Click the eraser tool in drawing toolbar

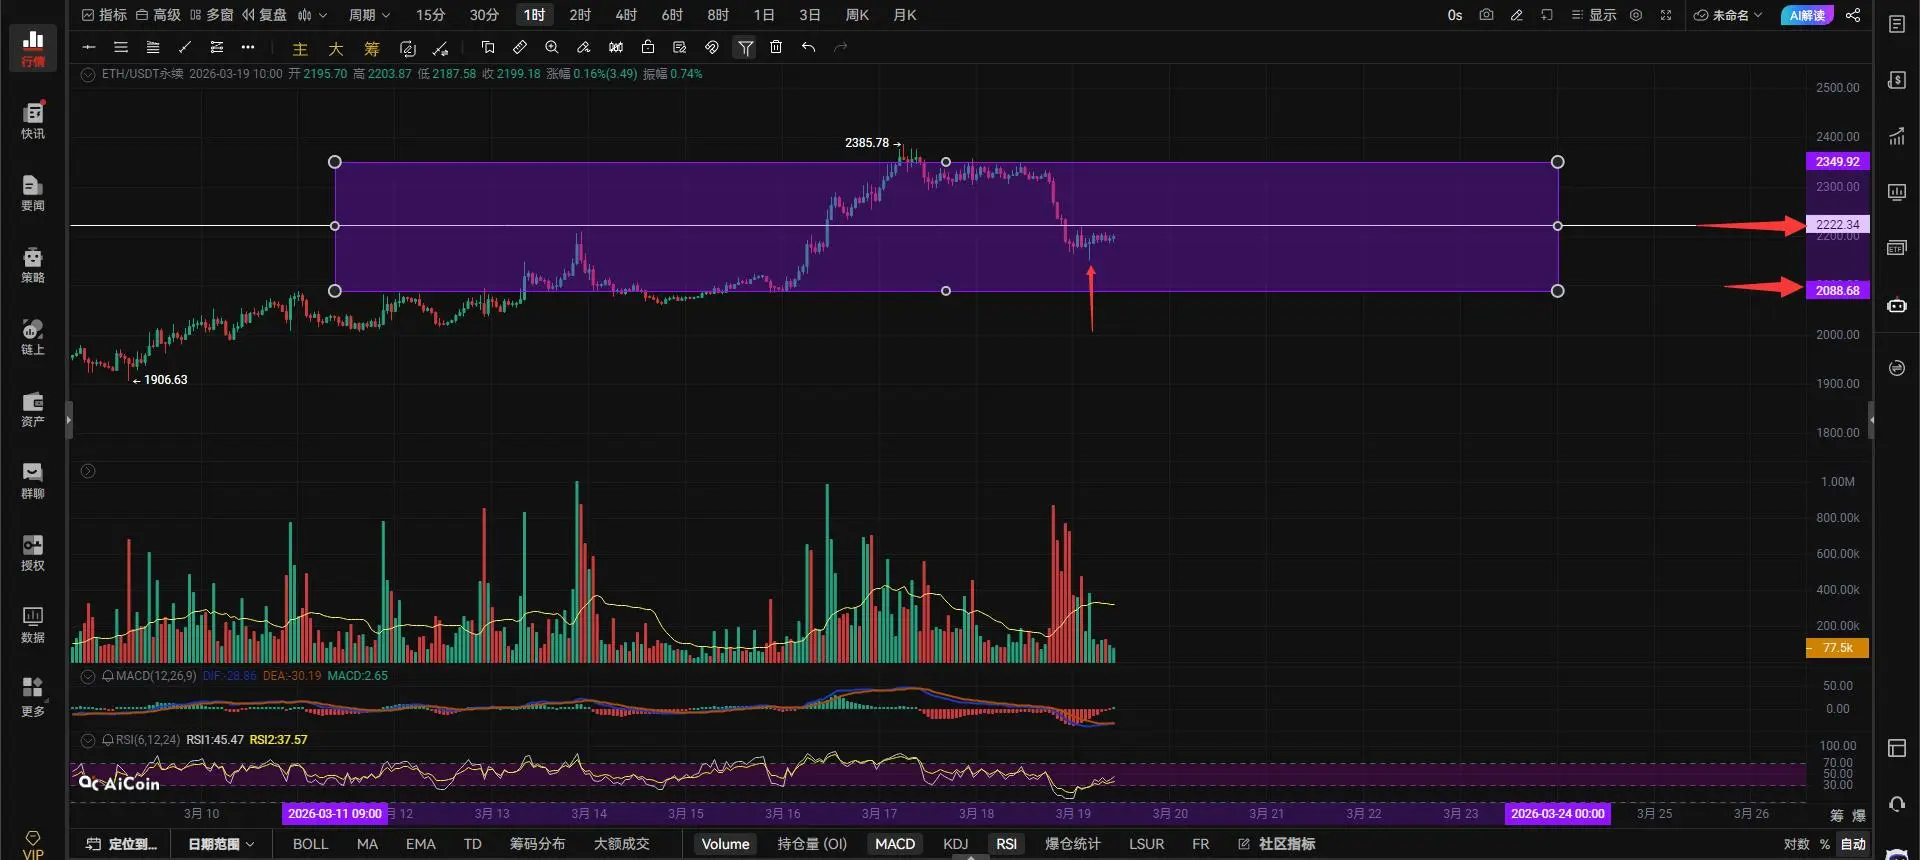[x=584, y=47]
